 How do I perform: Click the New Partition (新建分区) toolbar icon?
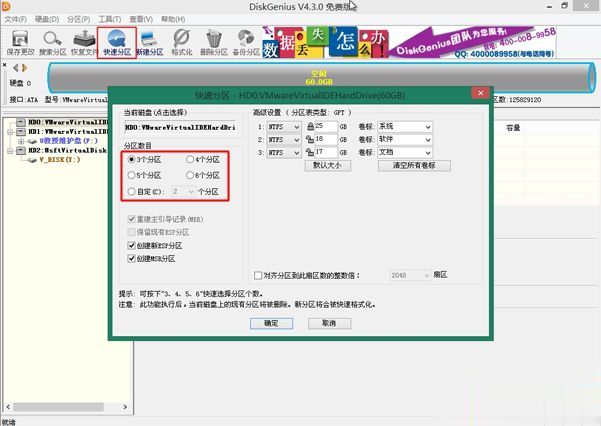150,42
